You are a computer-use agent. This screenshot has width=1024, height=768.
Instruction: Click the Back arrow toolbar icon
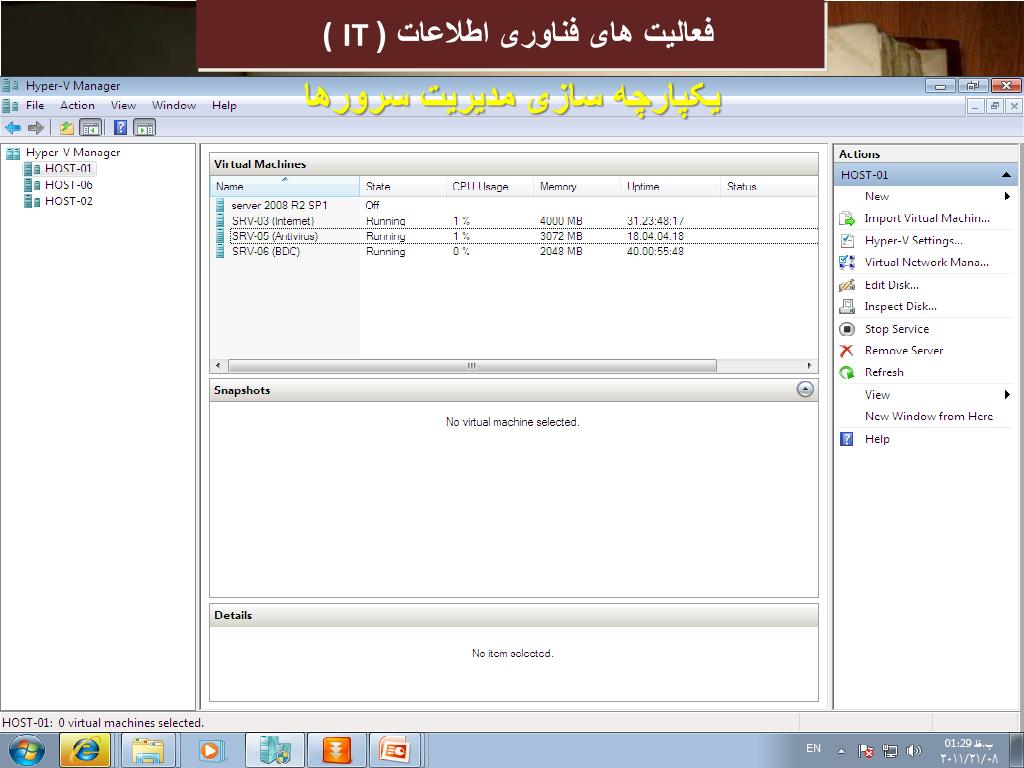pos(12,127)
